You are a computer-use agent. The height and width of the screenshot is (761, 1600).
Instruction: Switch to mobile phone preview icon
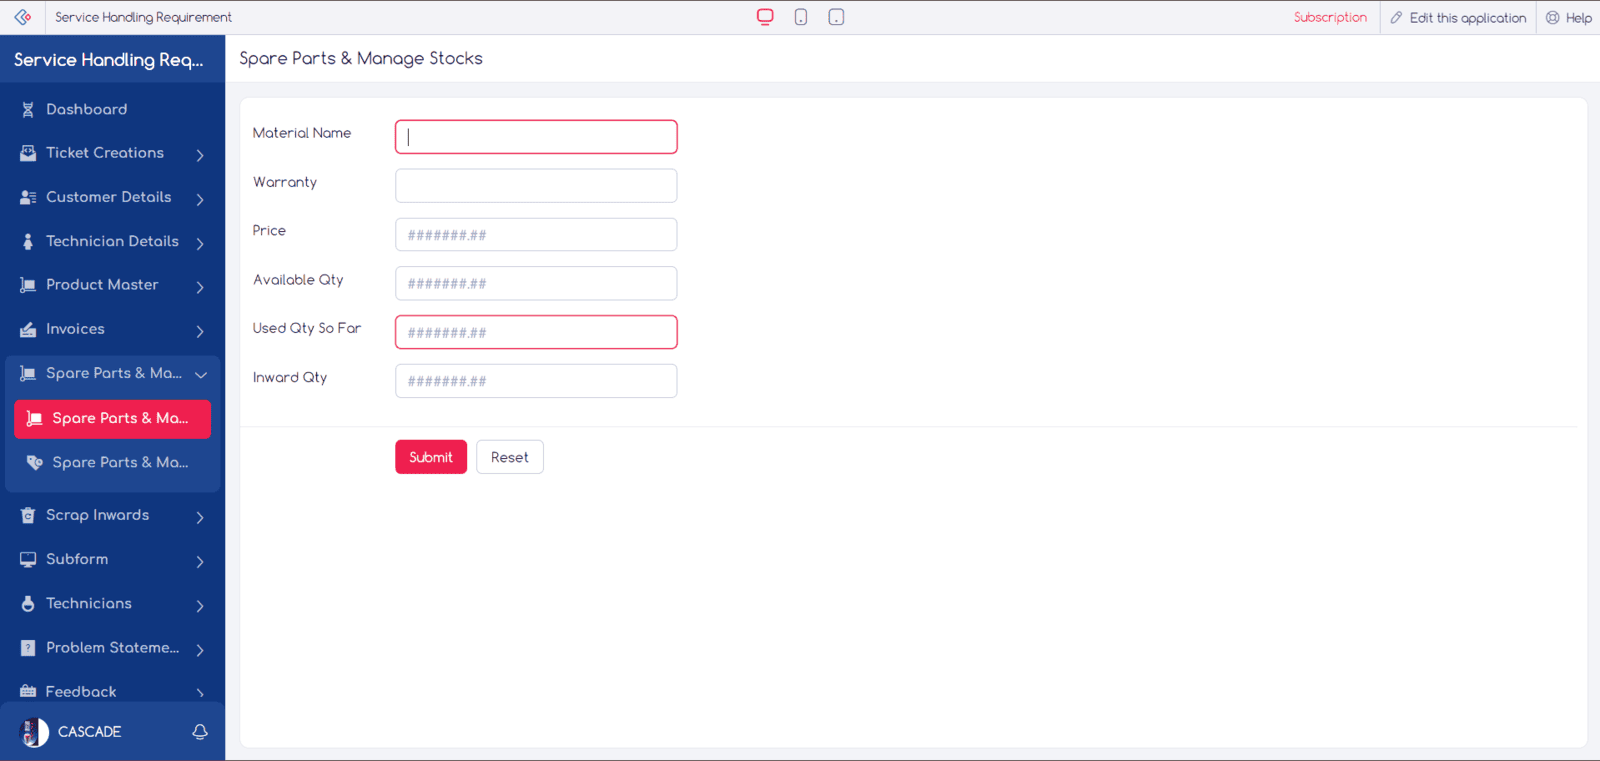[x=801, y=17]
